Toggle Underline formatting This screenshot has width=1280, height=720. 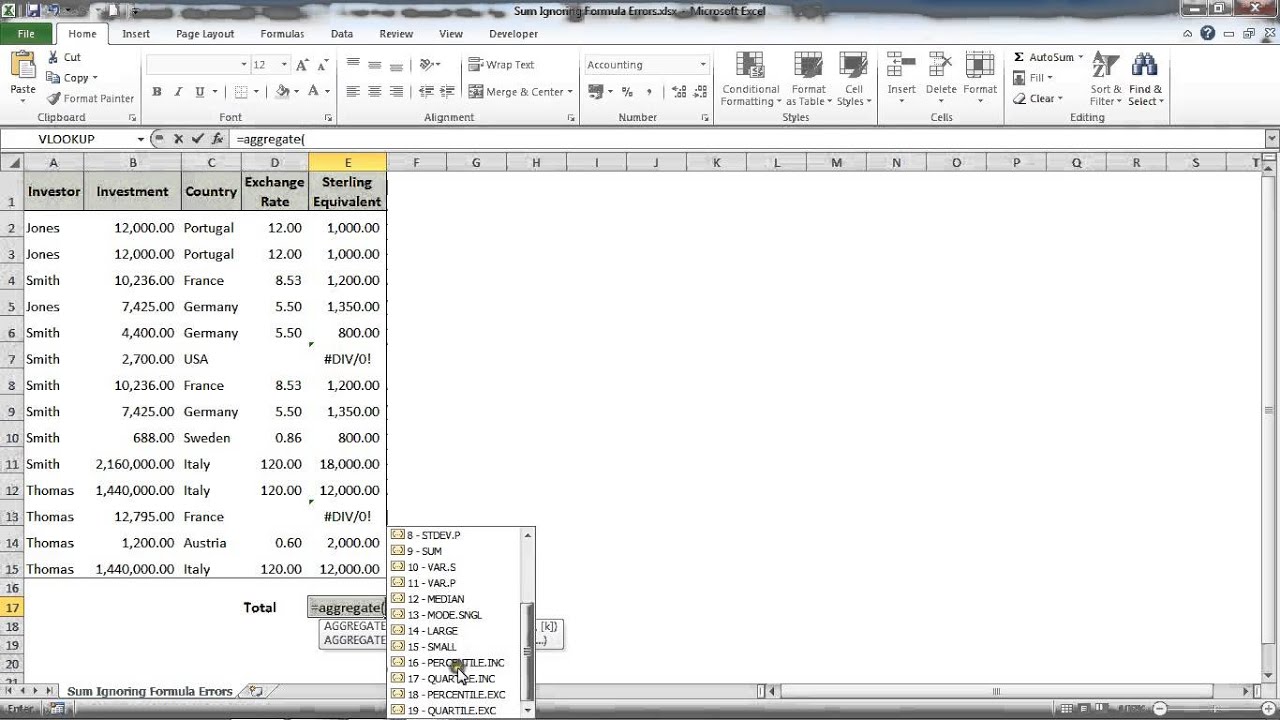(x=200, y=91)
